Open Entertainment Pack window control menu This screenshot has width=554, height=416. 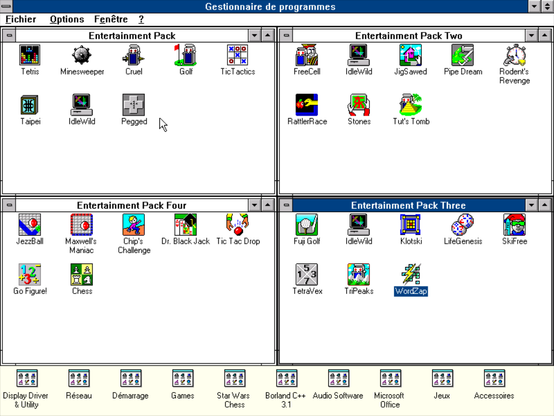coord(9,35)
